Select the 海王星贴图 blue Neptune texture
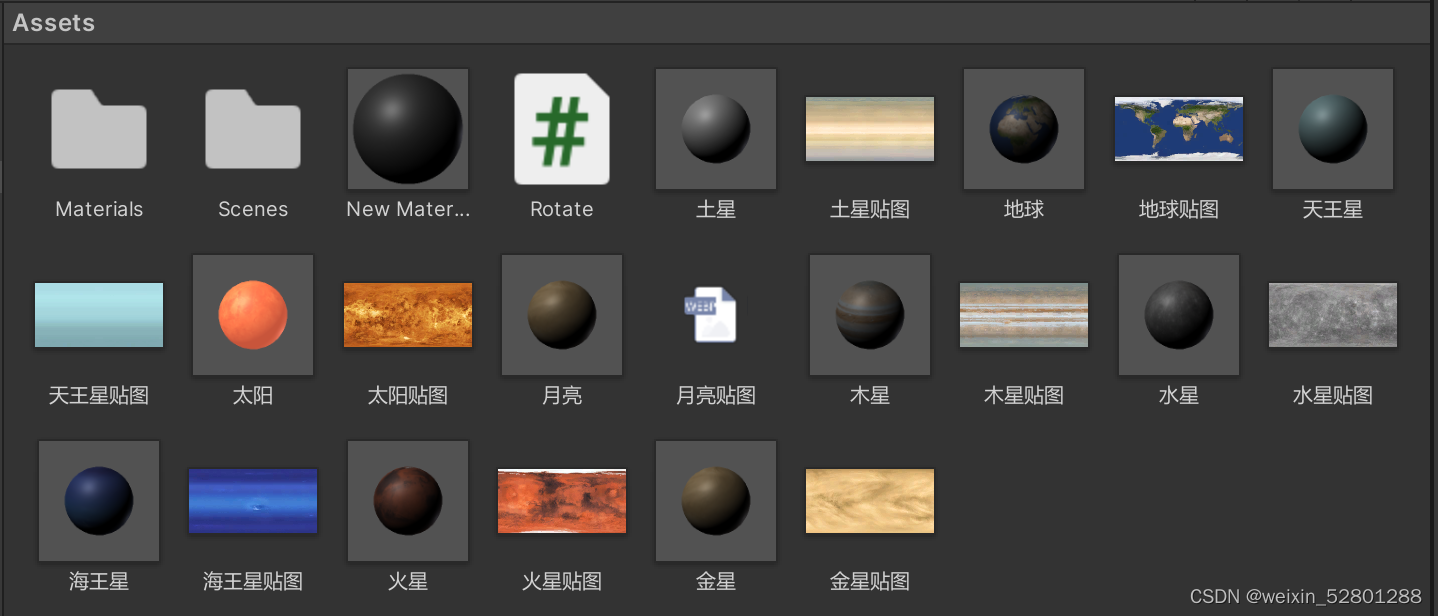Image resolution: width=1438 pixels, height=616 pixels. pyautogui.click(x=252, y=500)
